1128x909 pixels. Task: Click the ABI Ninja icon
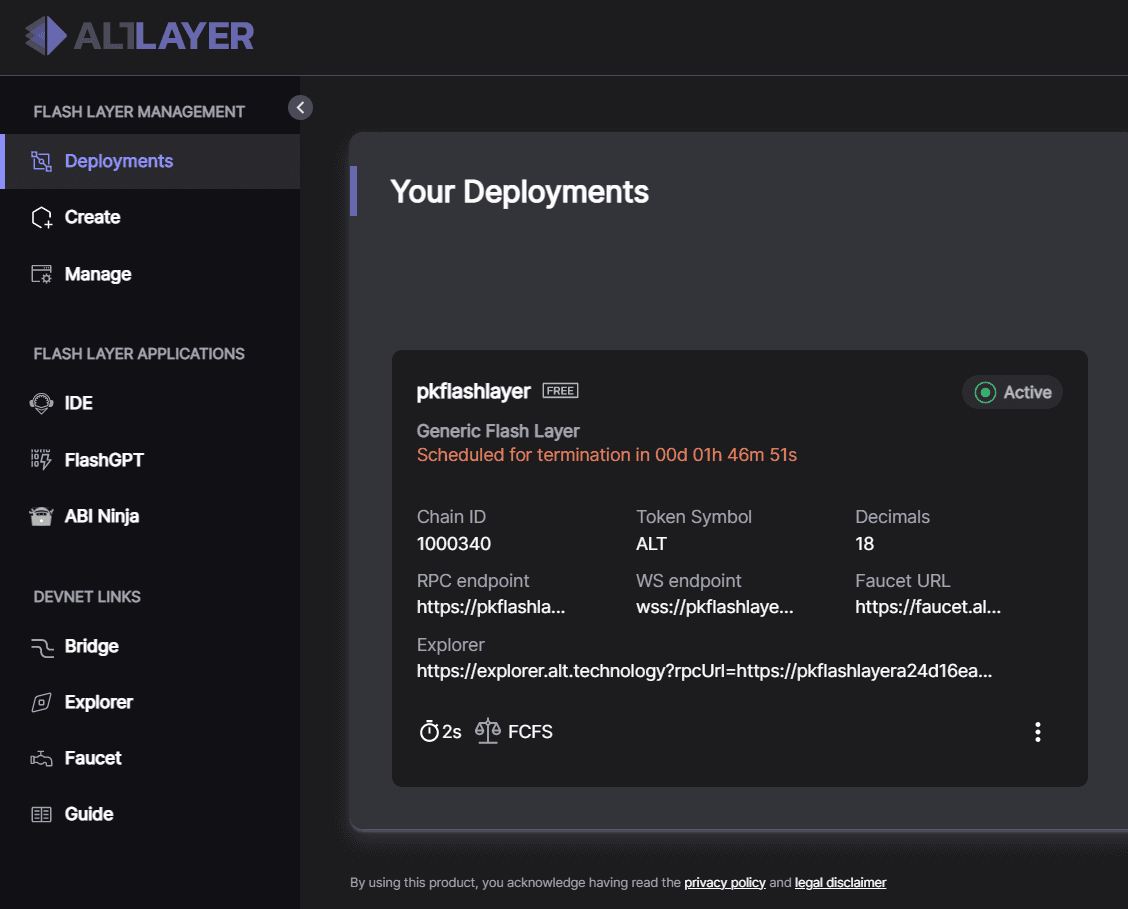point(41,516)
